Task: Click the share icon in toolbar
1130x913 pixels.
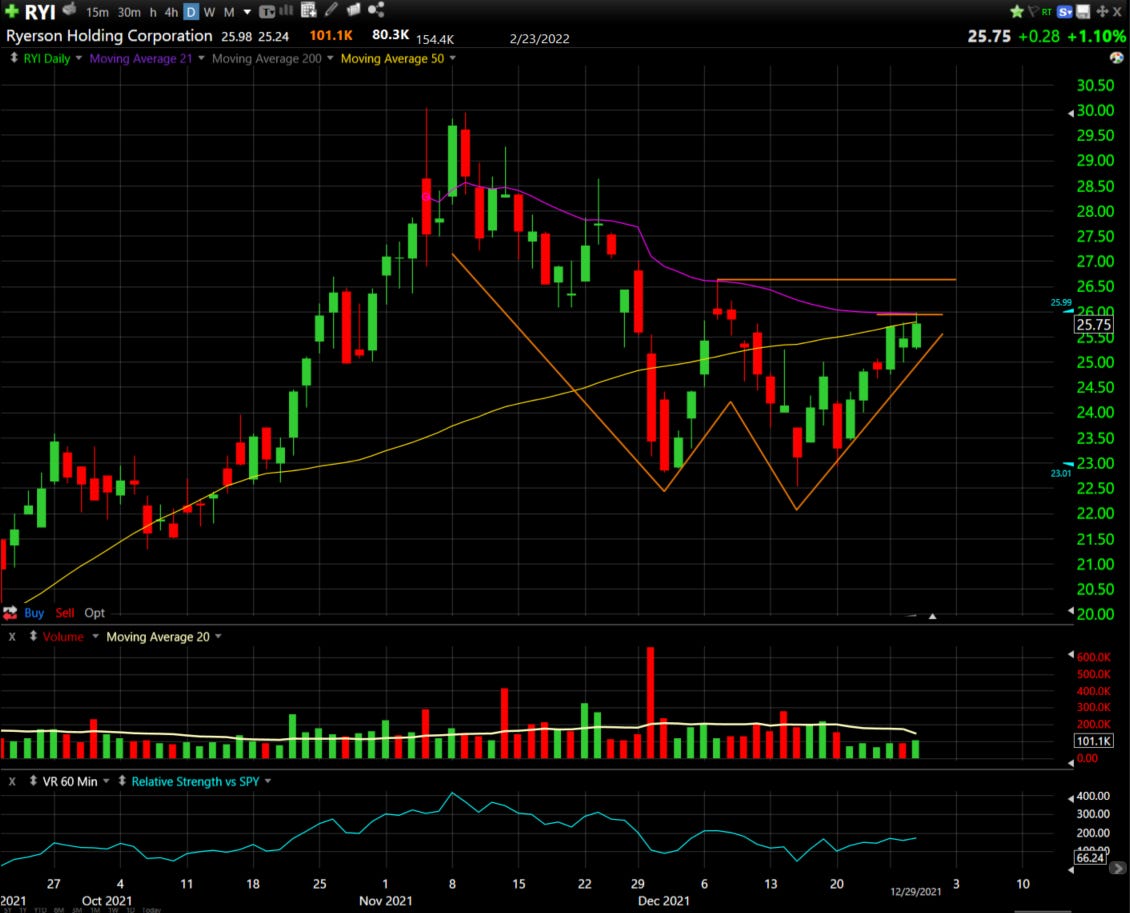Action: click(375, 9)
